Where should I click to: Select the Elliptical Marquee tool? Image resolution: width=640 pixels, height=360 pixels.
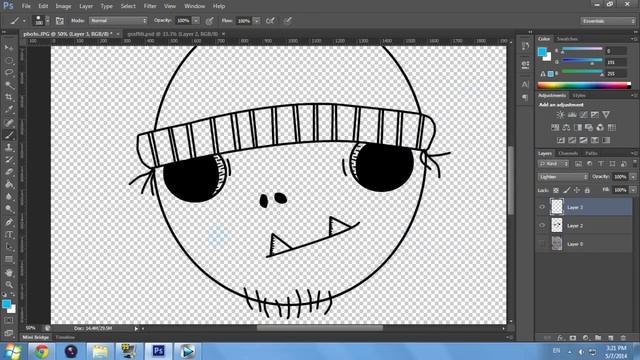click(9, 60)
